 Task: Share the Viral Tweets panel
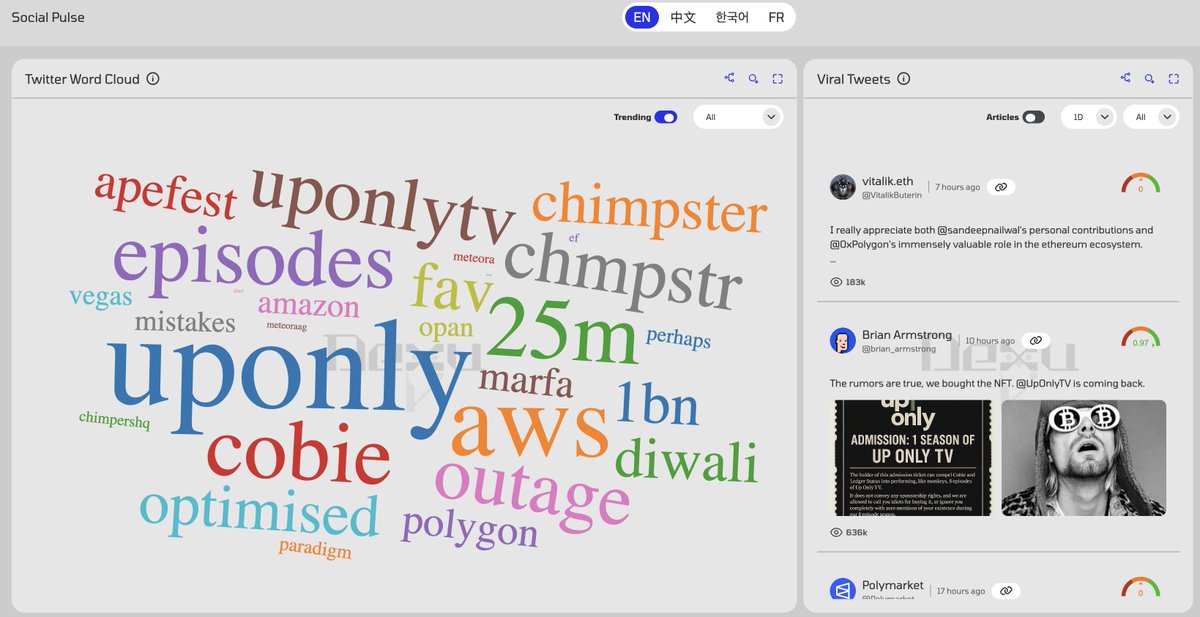1125,78
